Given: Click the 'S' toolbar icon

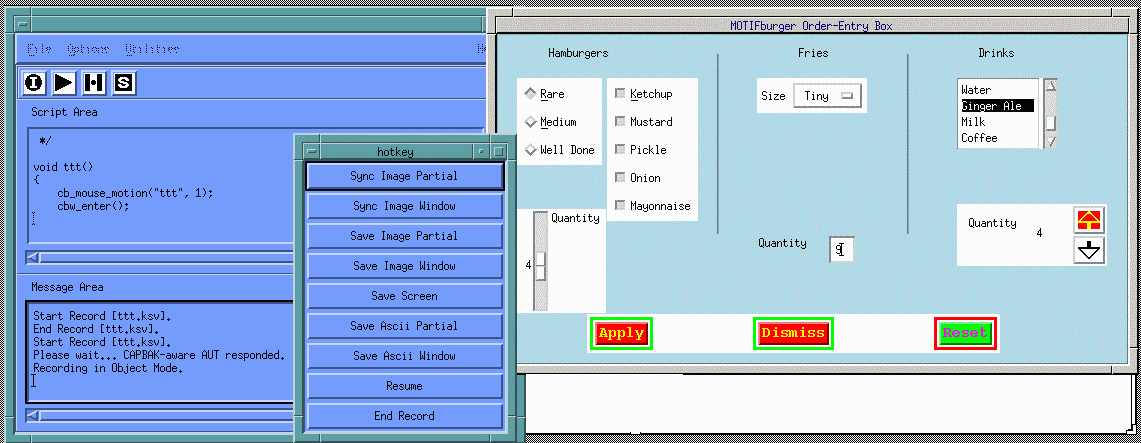Looking at the screenshot, I should (124, 83).
